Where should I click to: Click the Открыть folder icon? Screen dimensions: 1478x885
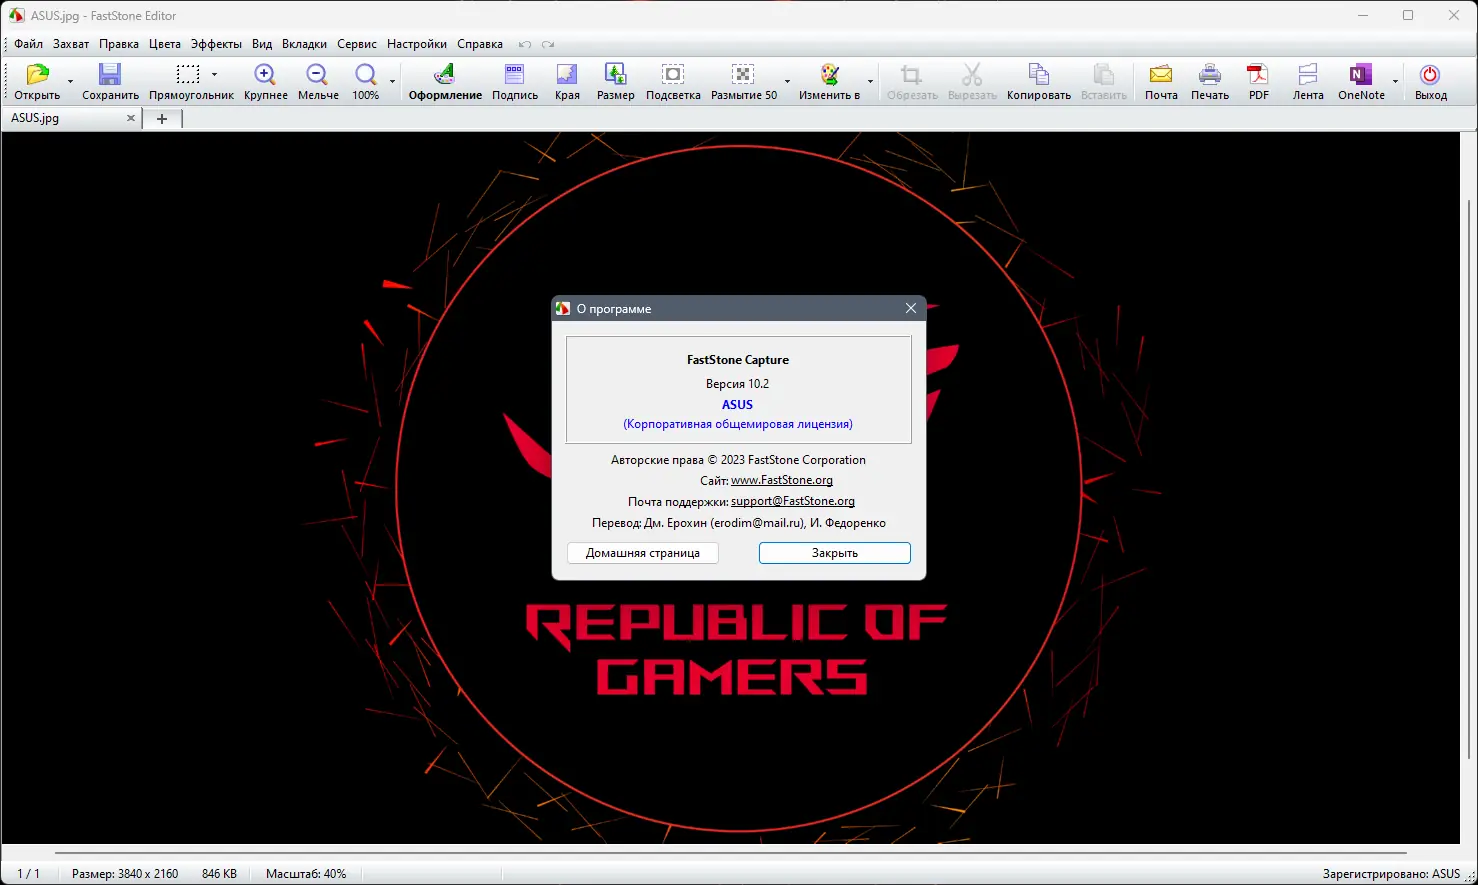pyautogui.click(x=37, y=75)
